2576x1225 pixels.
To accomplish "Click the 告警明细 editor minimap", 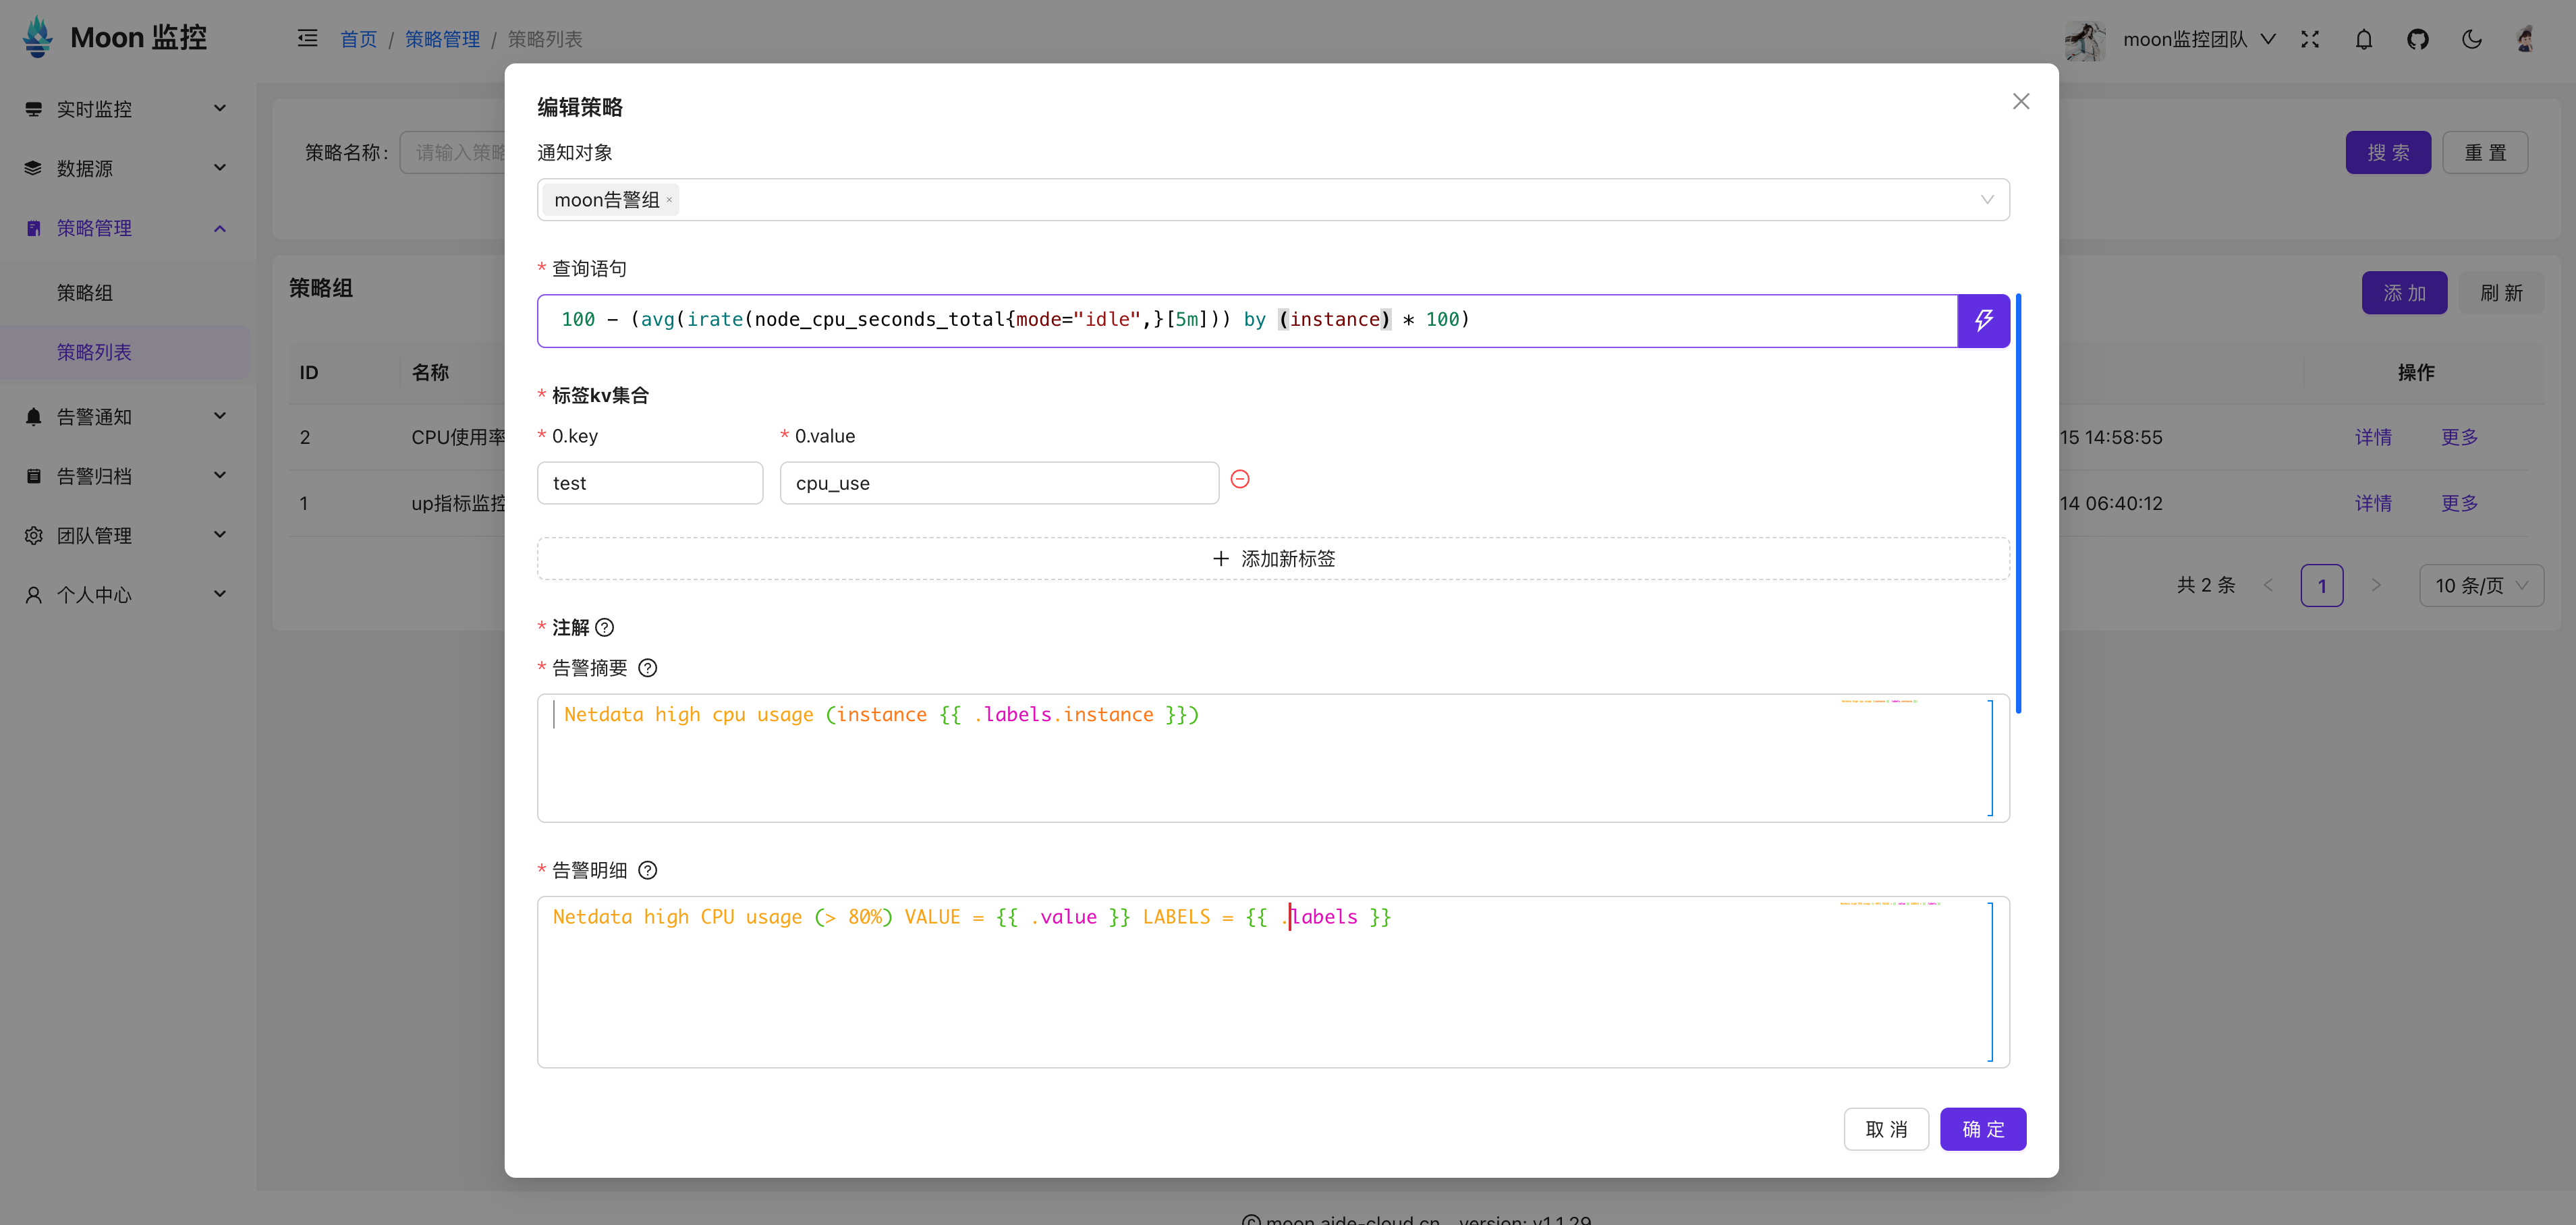I will pyautogui.click(x=1890, y=904).
